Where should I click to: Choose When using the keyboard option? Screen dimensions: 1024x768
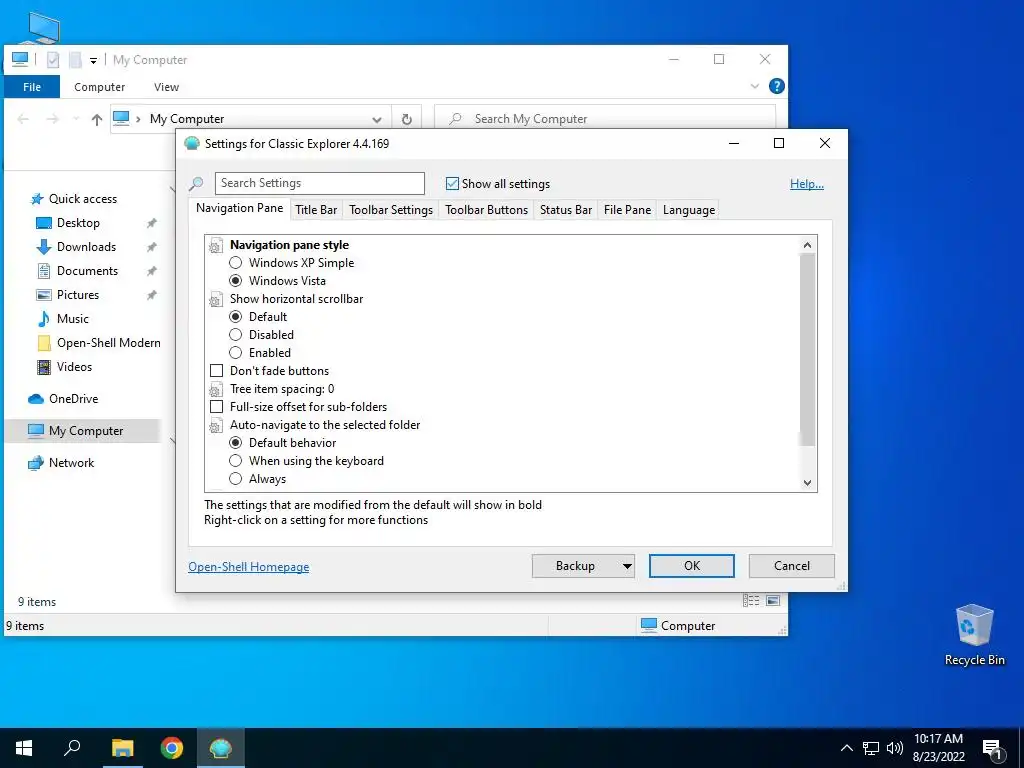click(236, 460)
